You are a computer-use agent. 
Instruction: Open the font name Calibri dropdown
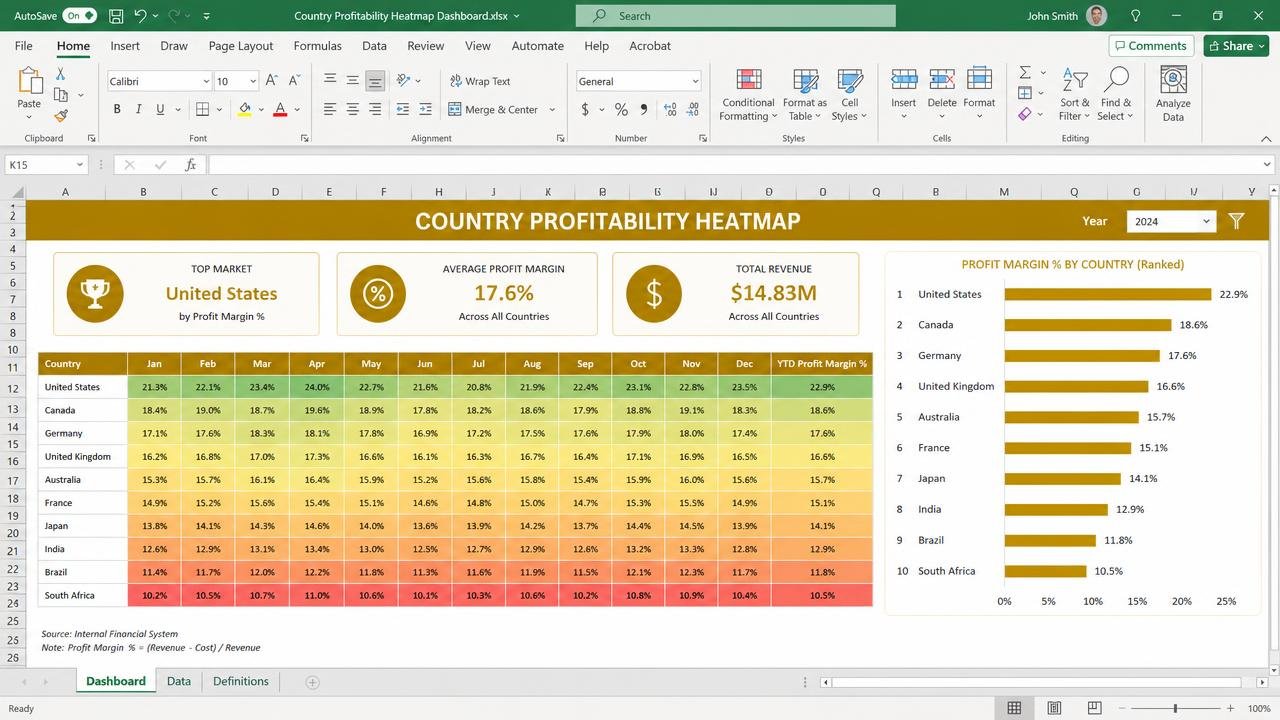point(206,81)
